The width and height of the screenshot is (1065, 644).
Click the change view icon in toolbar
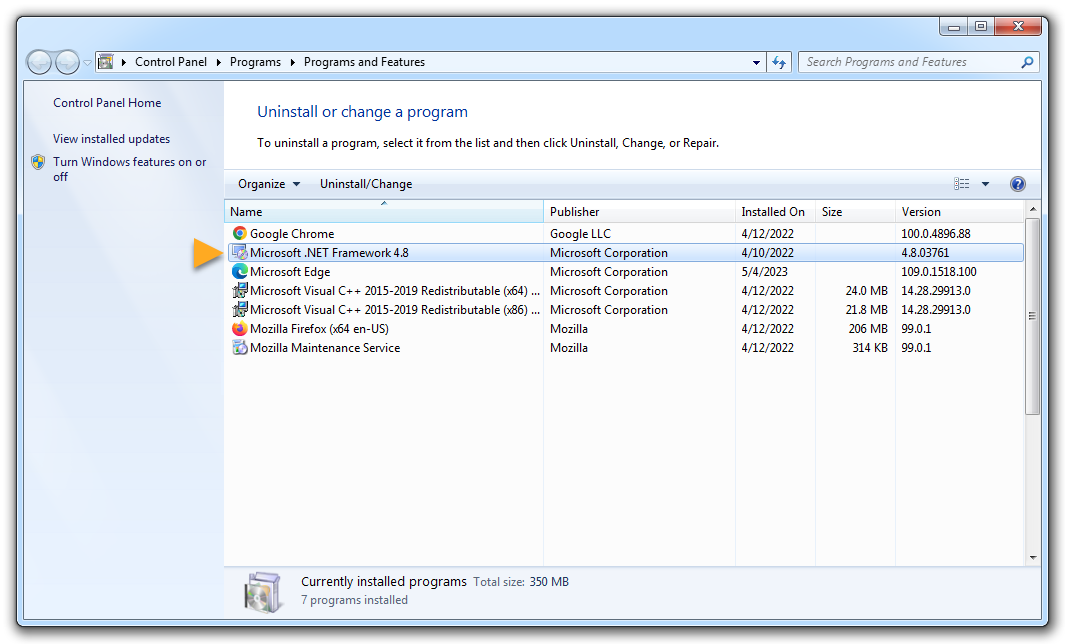pos(962,184)
